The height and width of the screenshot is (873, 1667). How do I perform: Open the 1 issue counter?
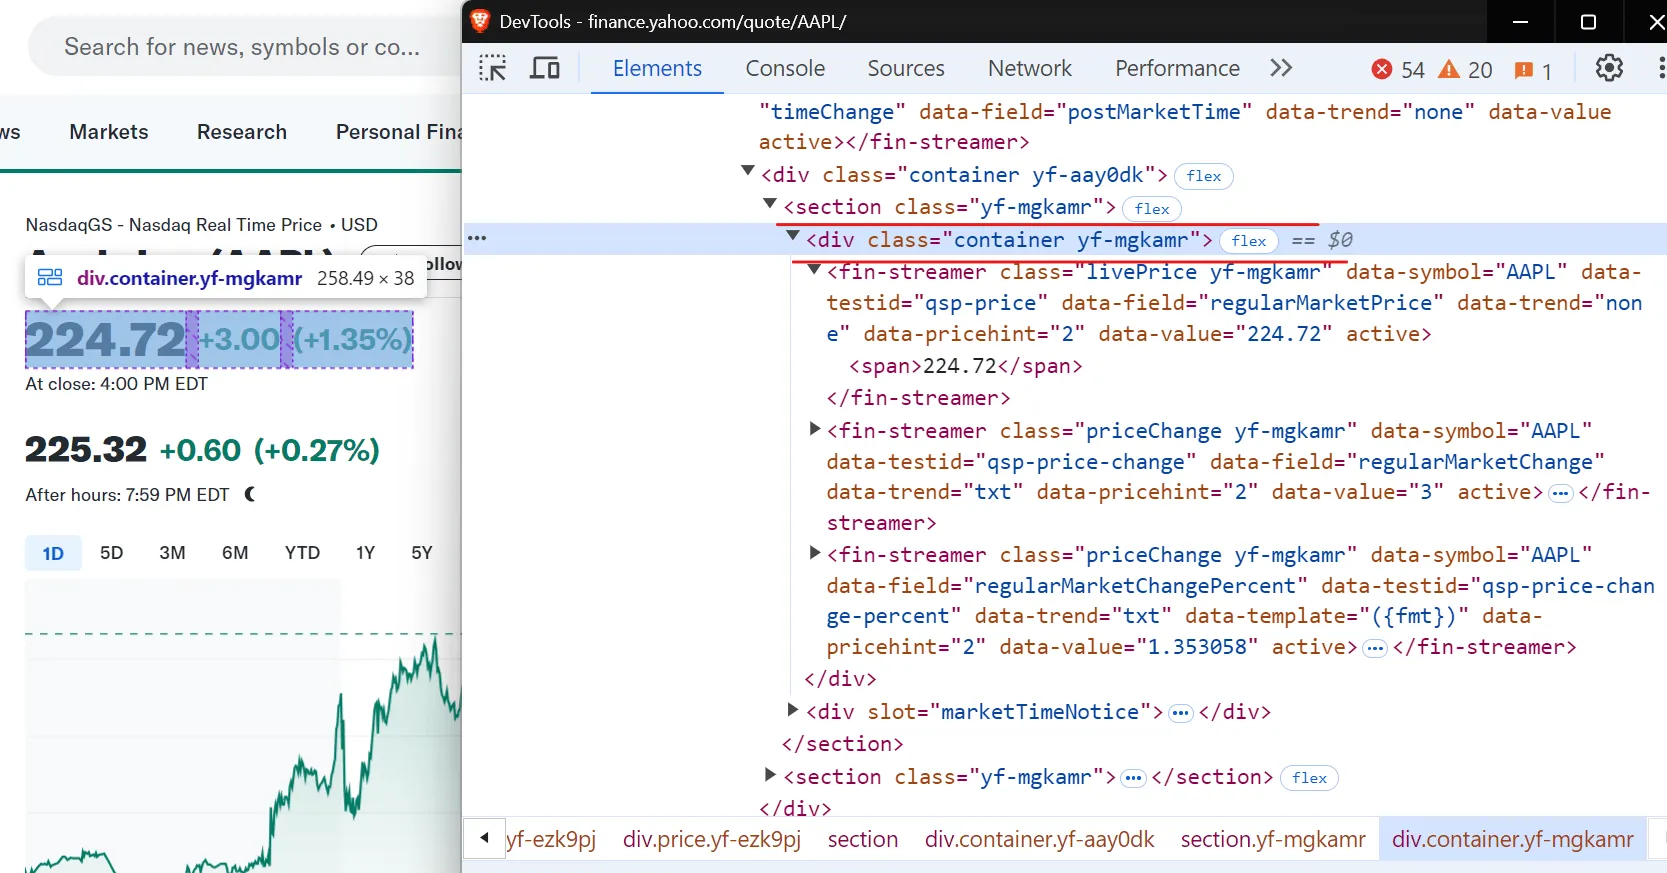click(x=1533, y=70)
